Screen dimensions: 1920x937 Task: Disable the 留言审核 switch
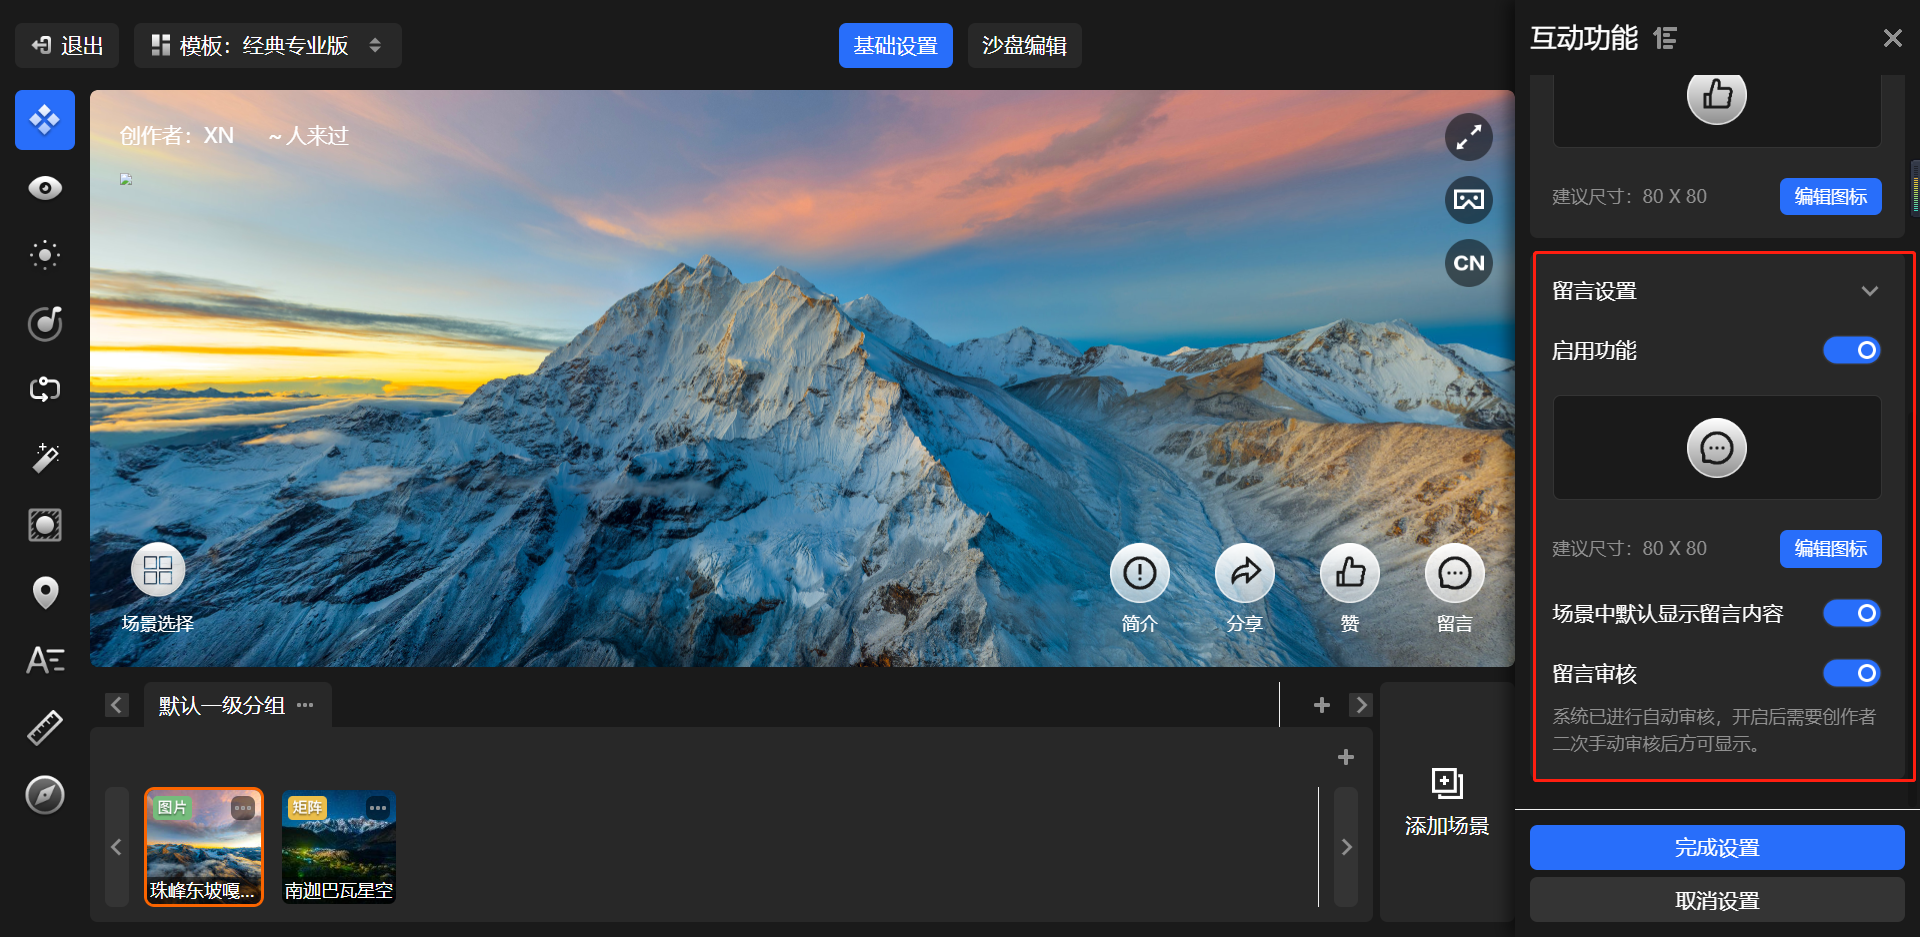pyautogui.click(x=1851, y=673)
